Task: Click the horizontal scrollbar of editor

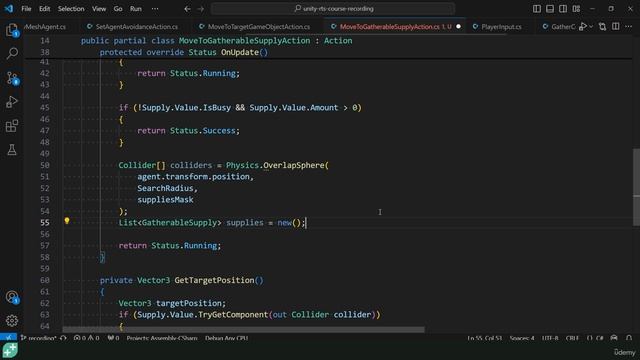Action: (x=243, y=329)
